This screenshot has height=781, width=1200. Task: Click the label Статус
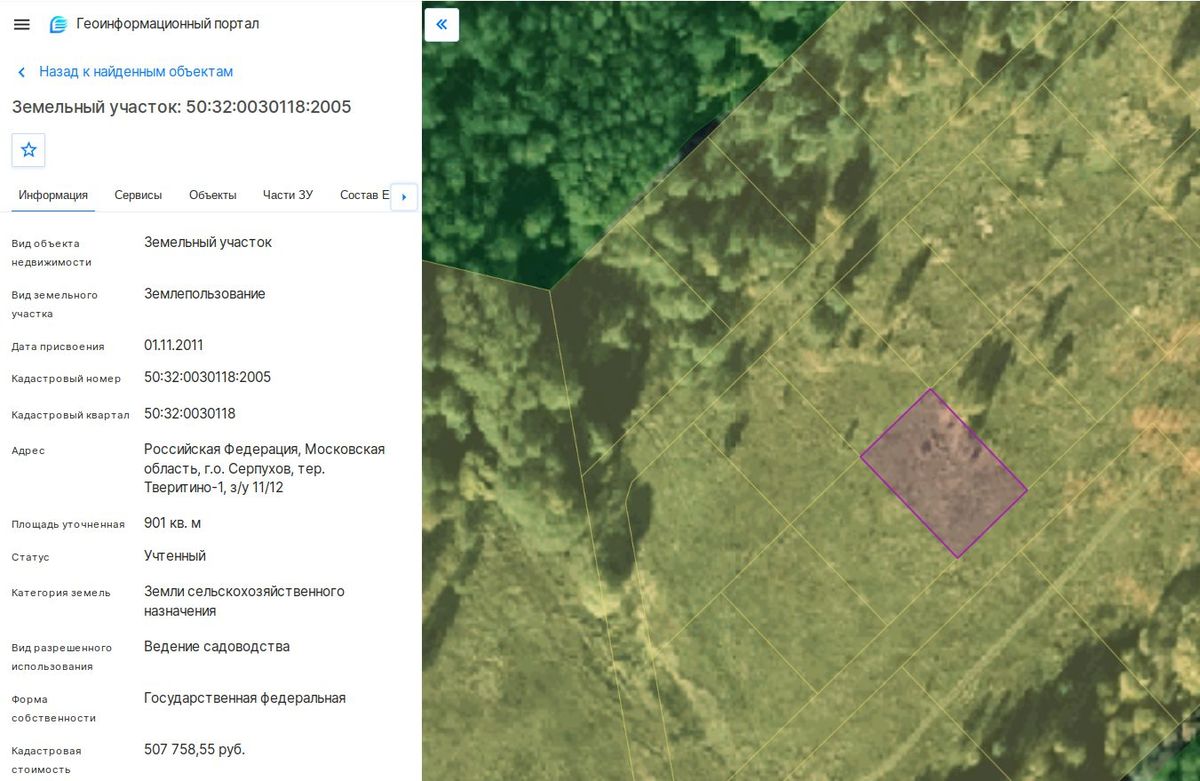[31, 557]
